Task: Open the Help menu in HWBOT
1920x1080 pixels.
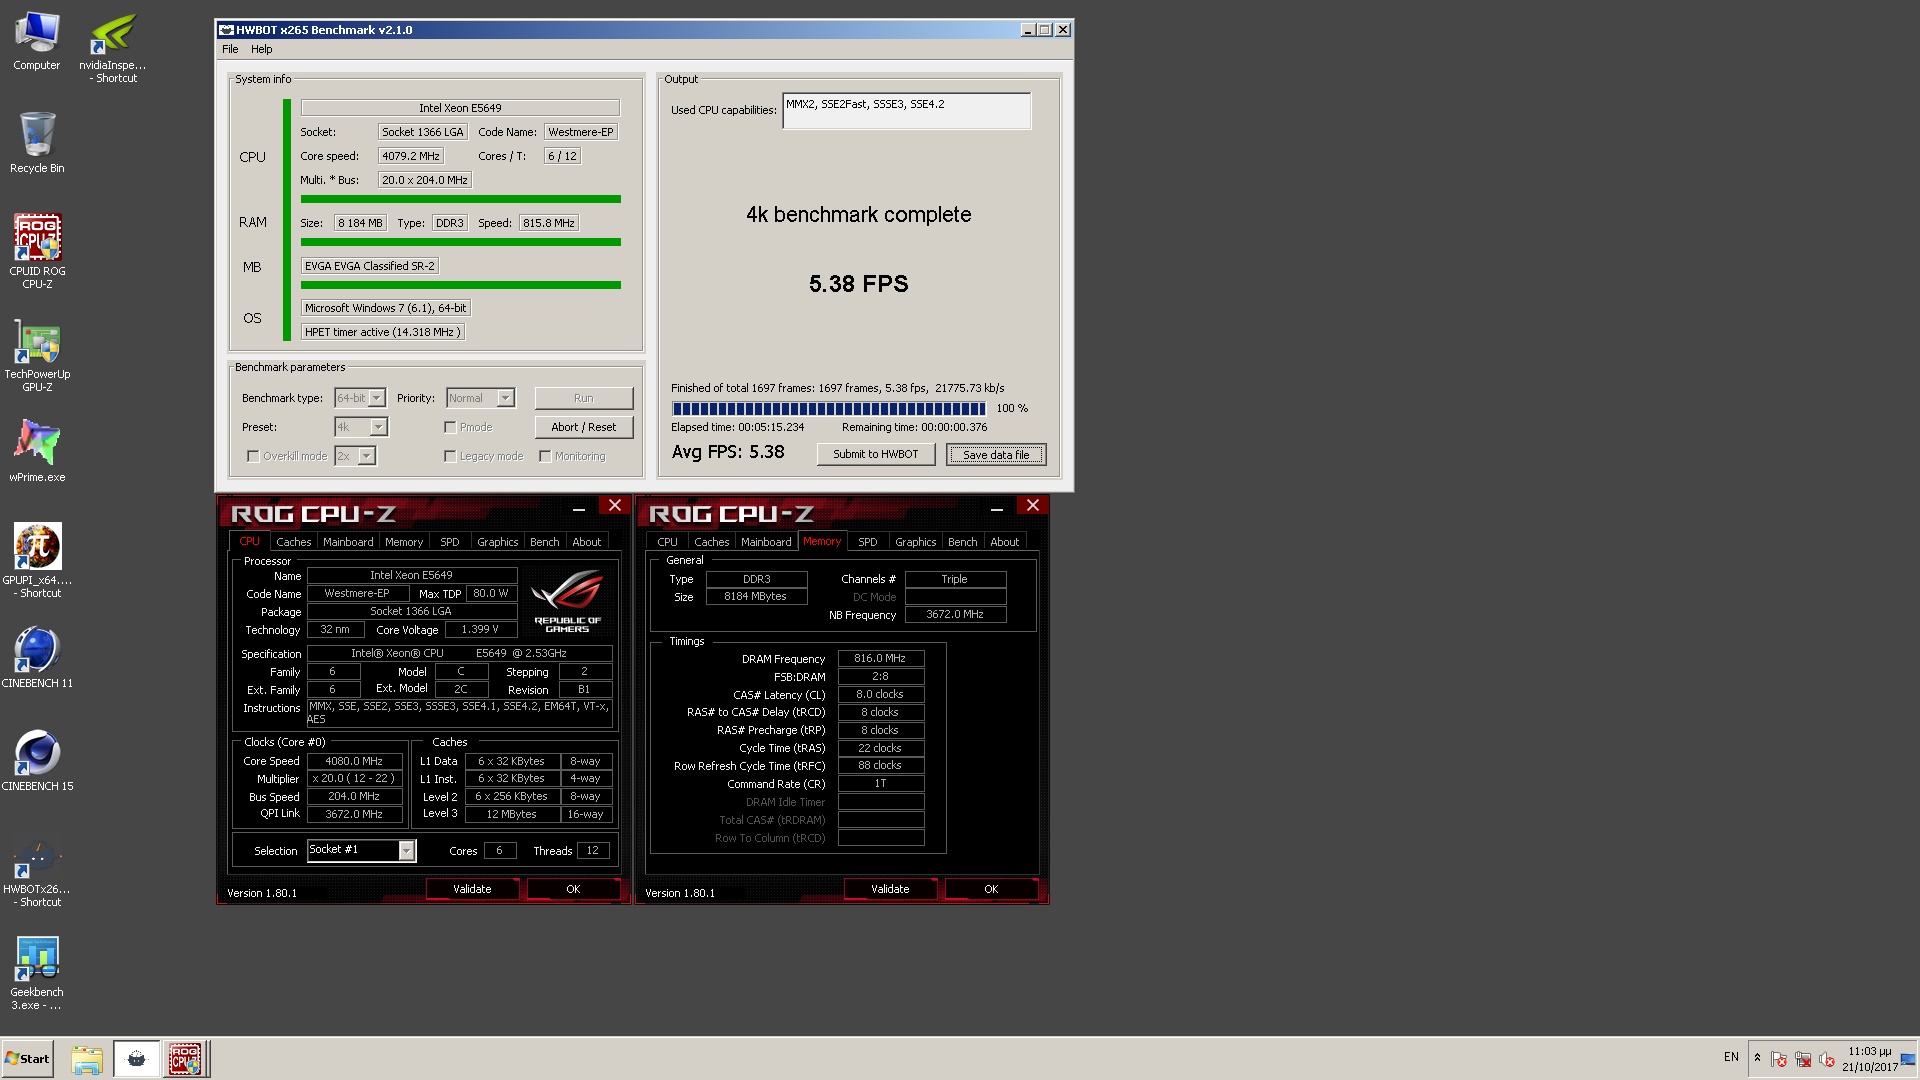Action: [261, 49]
